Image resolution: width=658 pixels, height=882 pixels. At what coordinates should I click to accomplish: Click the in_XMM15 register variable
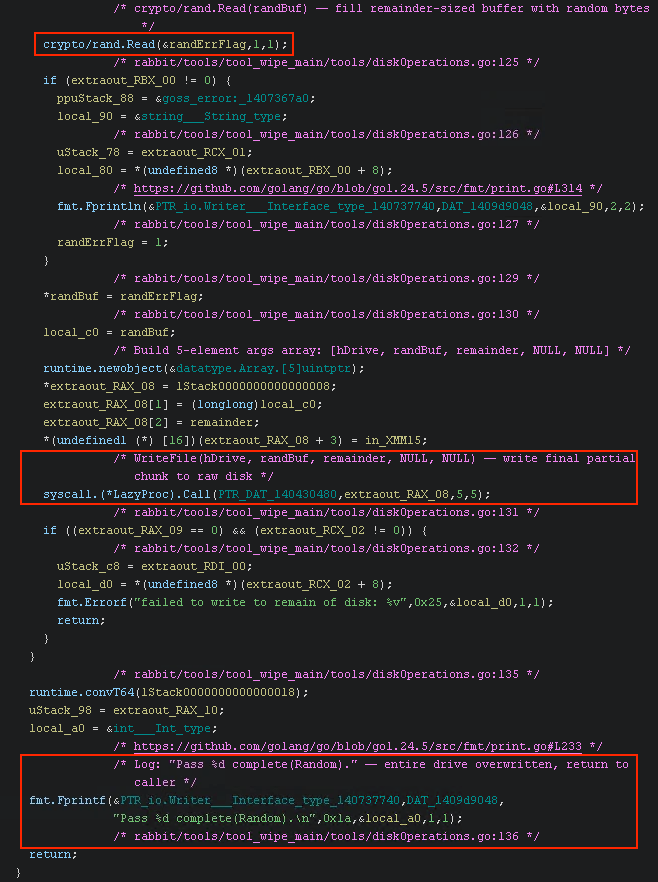(393, 440)
